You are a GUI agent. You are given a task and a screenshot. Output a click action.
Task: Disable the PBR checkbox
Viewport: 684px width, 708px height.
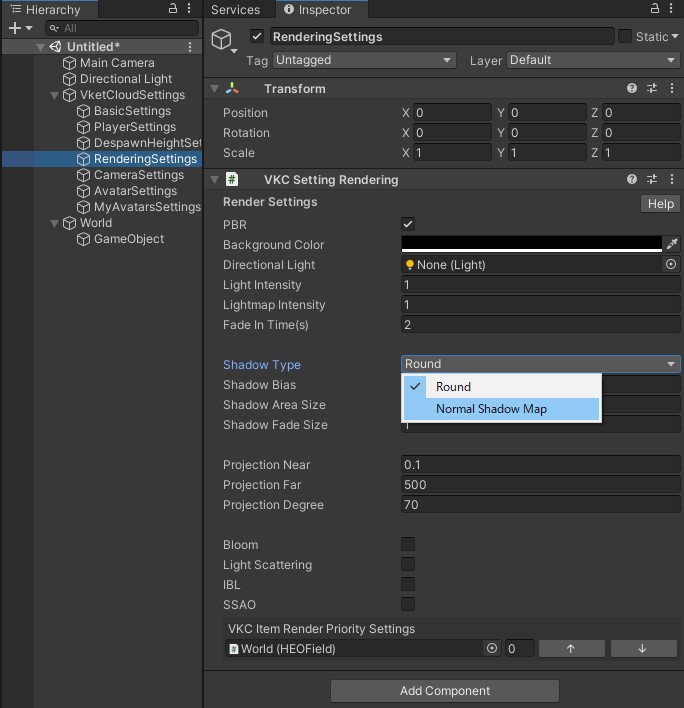click(408, 225)
